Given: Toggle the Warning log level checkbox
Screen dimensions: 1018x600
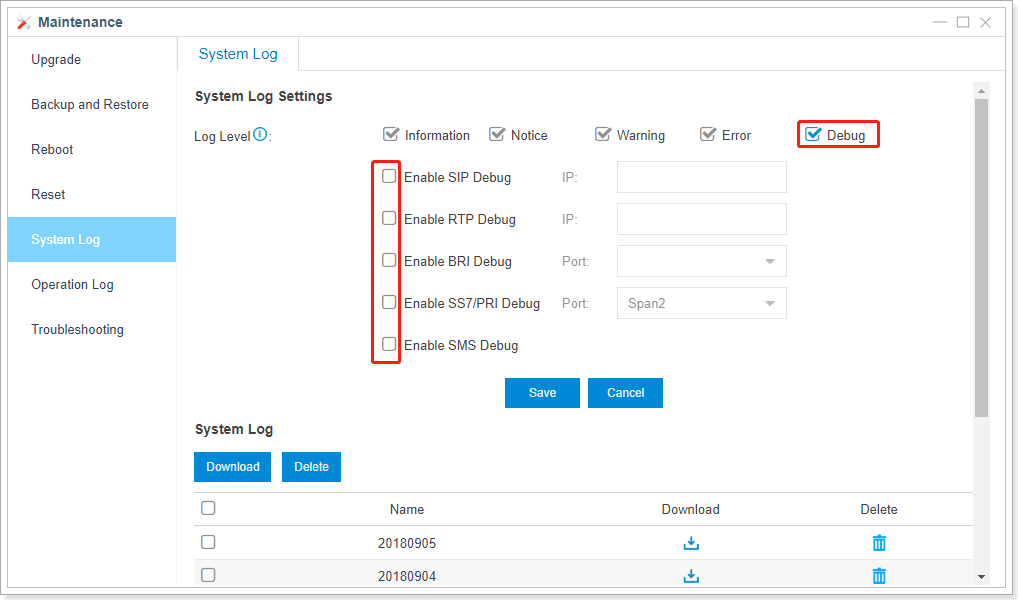Looking at the screenshot, I should tap(602, 134).
